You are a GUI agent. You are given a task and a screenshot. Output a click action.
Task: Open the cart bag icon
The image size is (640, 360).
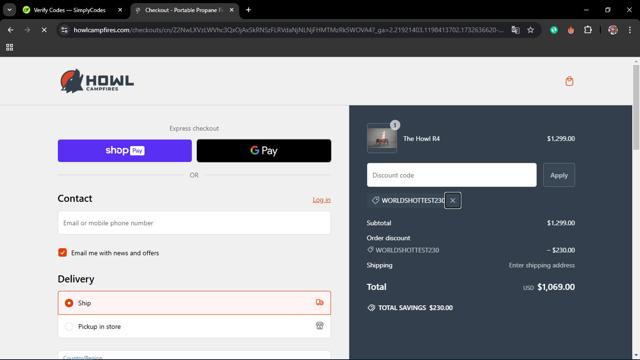click(569, 81)
